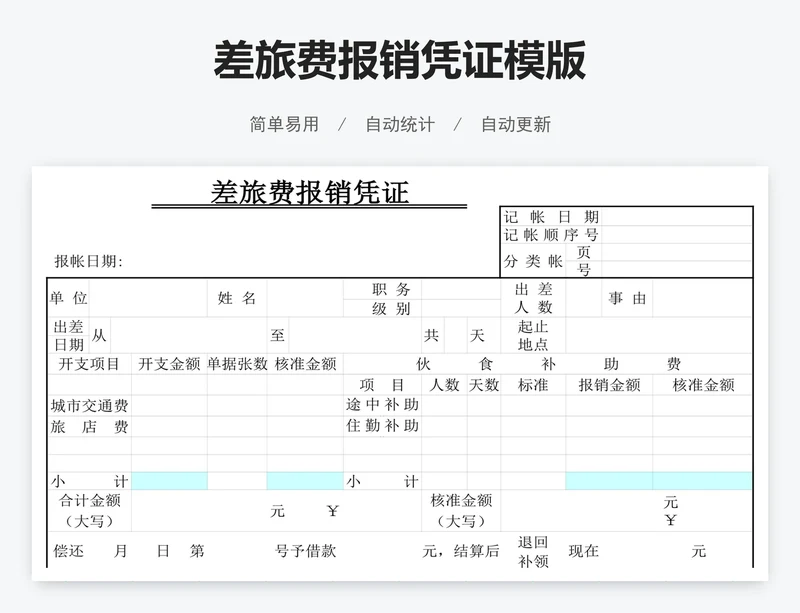
Task: Click the empty field next to 记帐顺序号
Action: click(677, 235)
